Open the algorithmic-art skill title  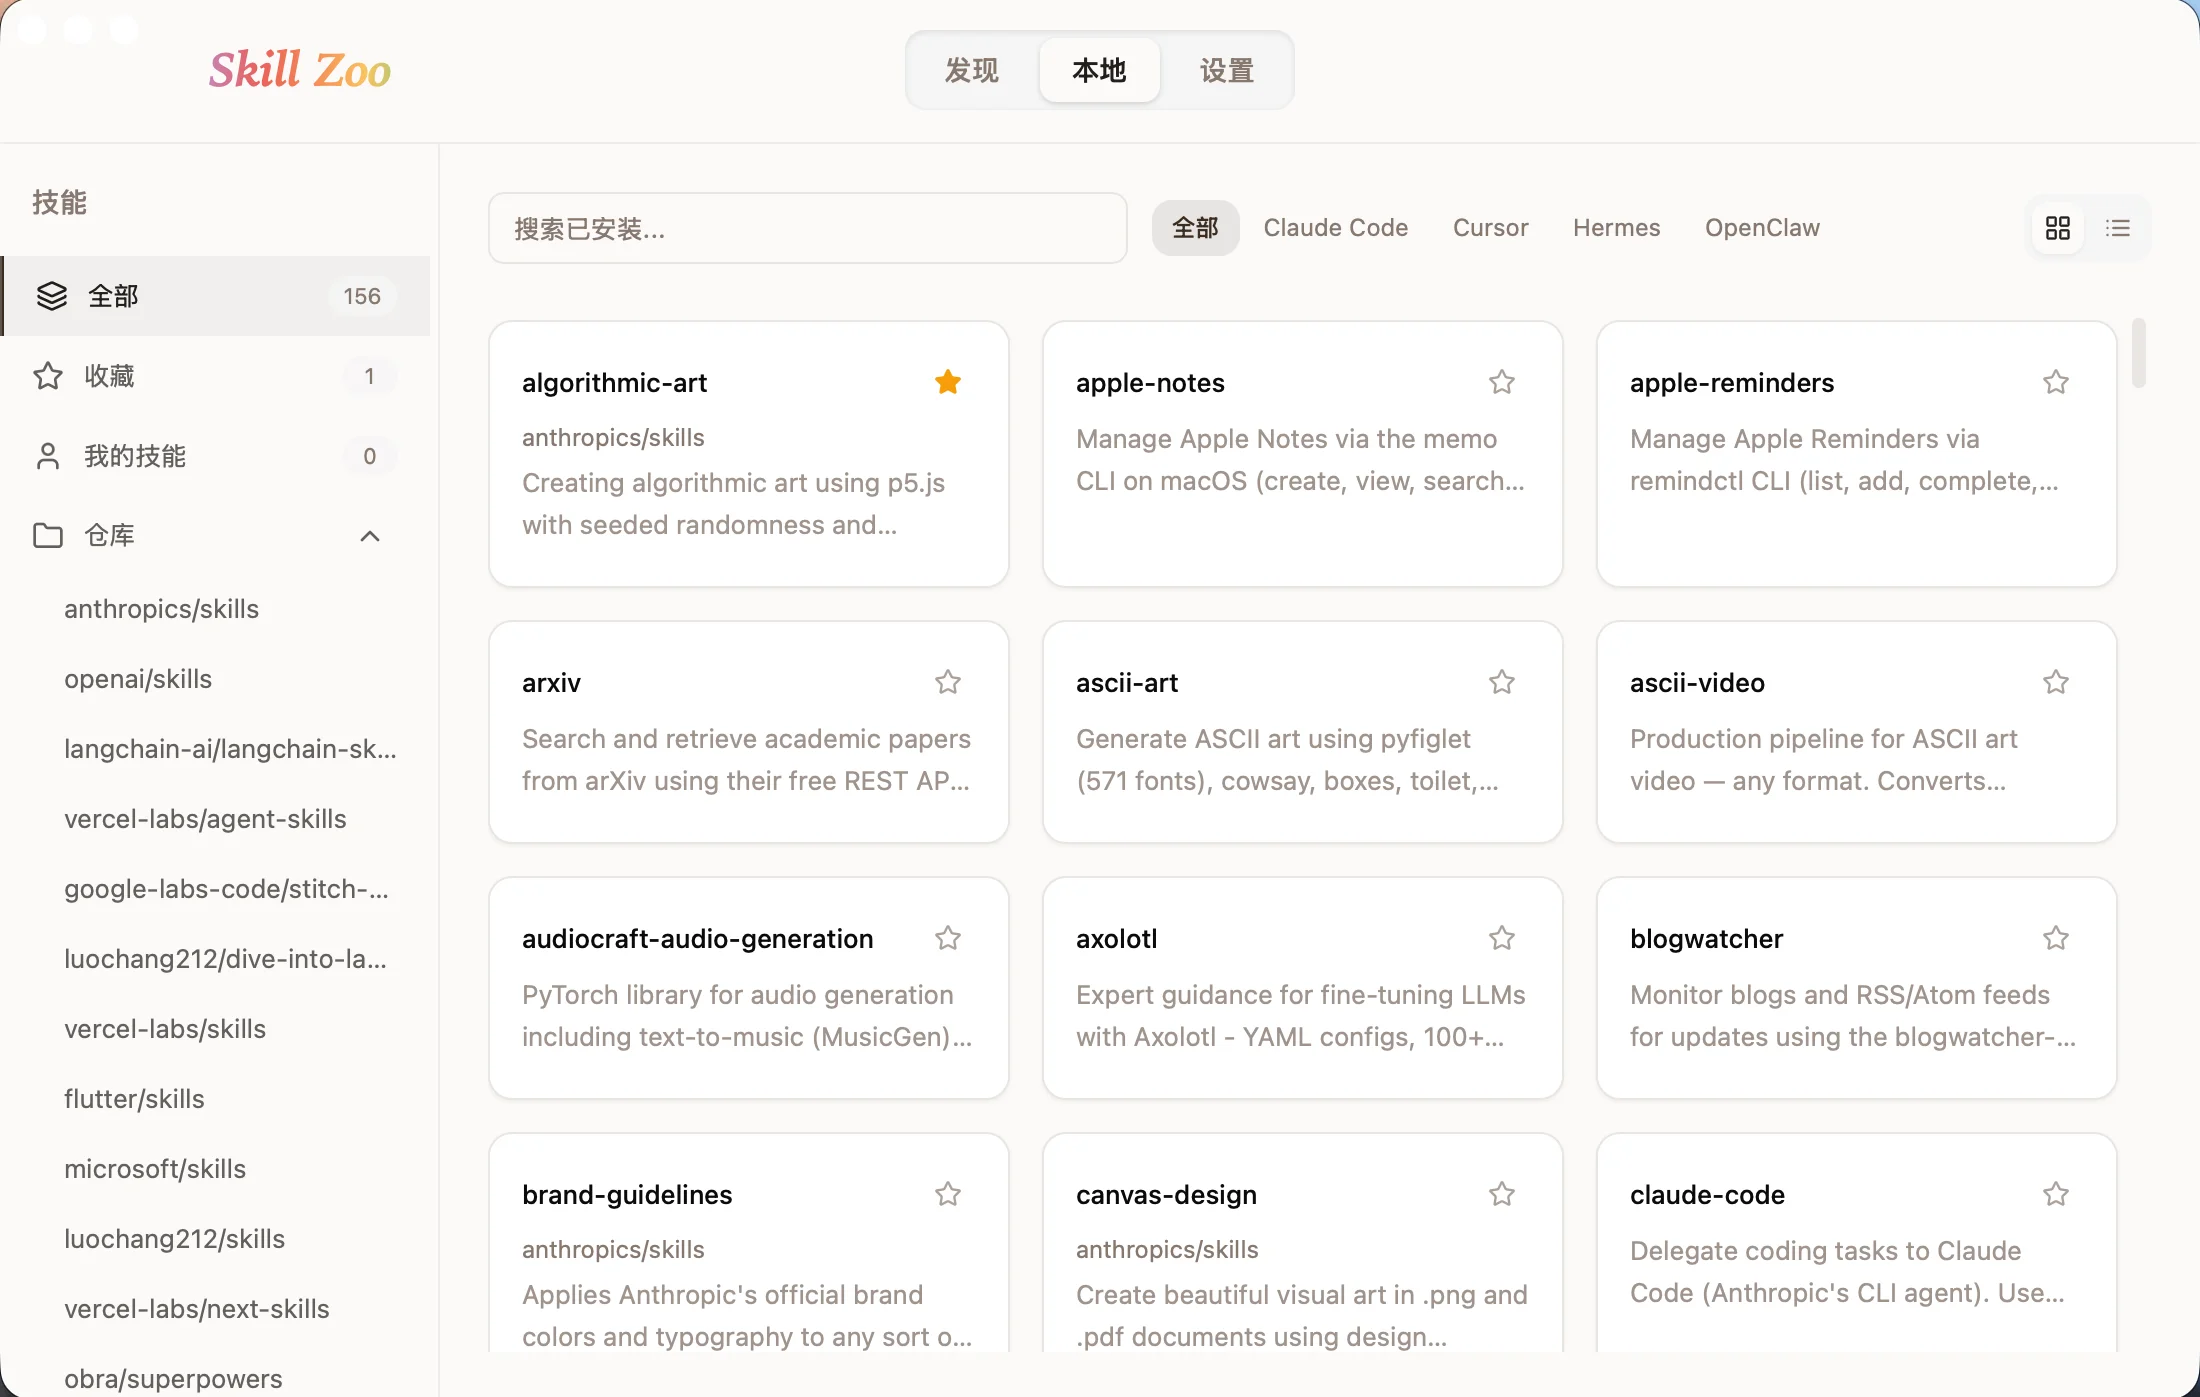click(614, 383)
